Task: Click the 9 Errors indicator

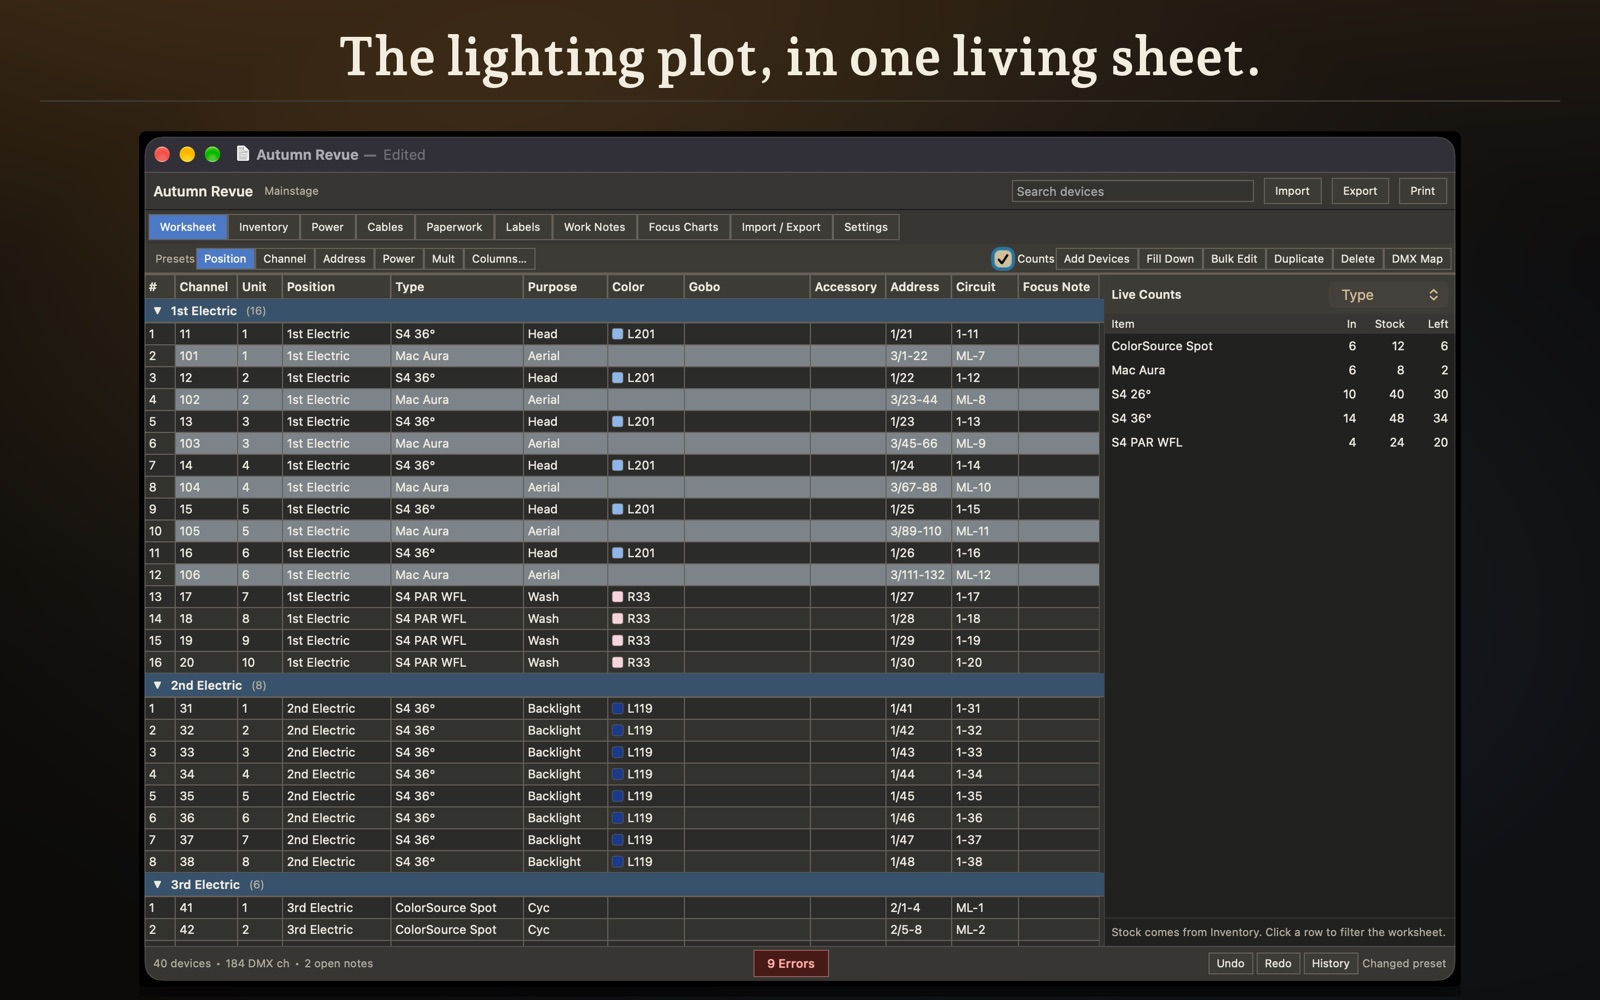Action: [x=791, y=964]
